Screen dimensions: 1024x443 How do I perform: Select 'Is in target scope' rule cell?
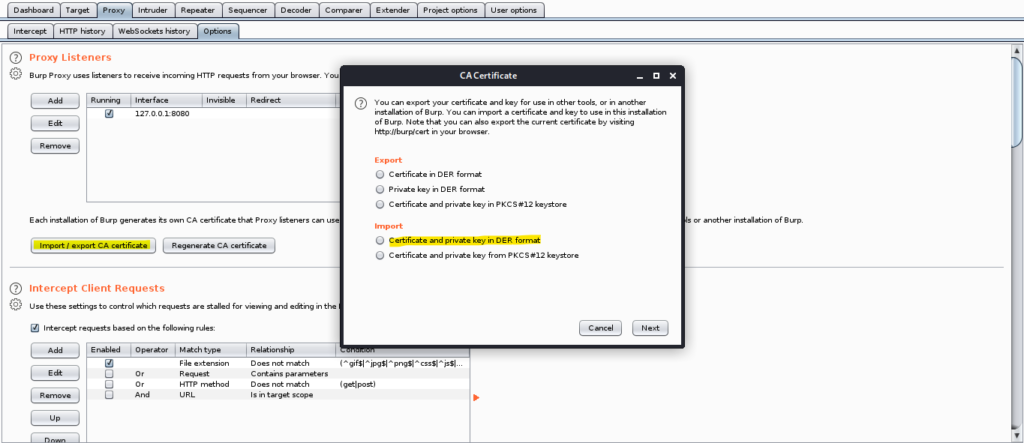[x=281, y=395]
